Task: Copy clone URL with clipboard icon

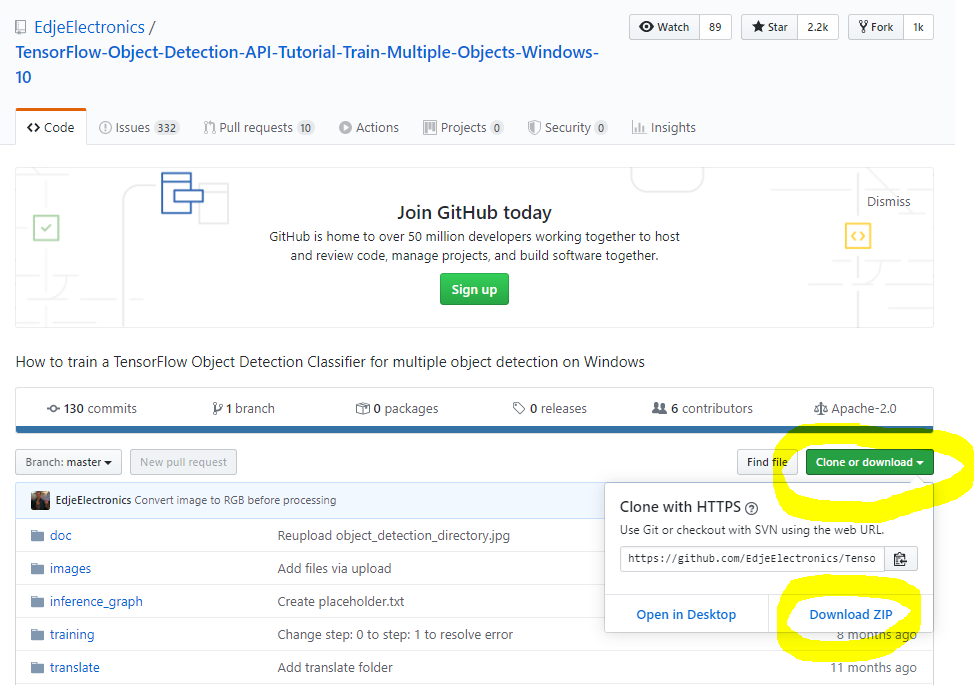Action: point(900,559)
